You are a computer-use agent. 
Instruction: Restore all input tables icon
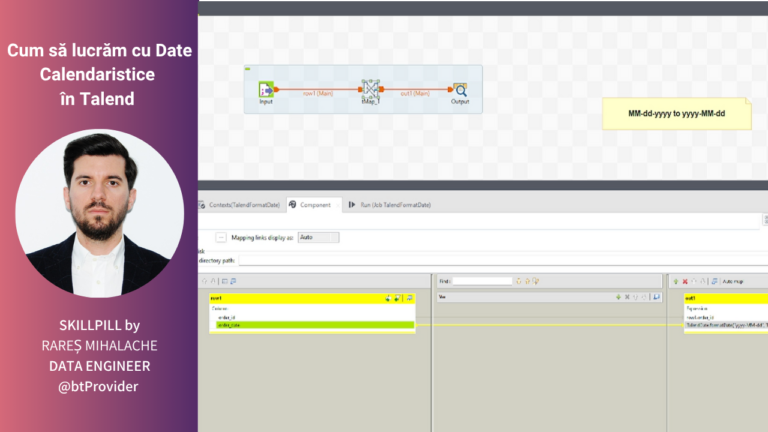click(233, 281)
